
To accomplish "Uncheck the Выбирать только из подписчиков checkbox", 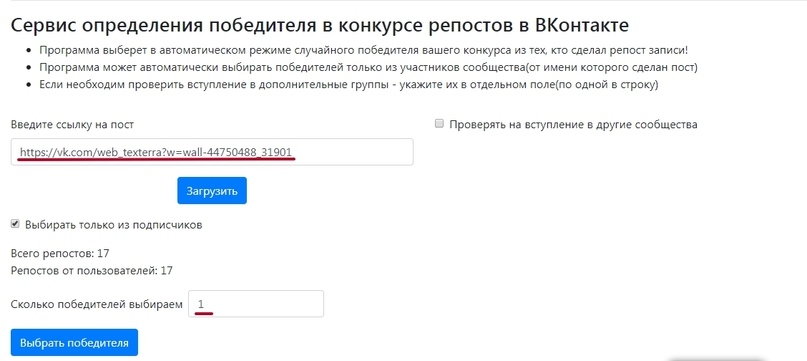I will [x=15, y=224].
